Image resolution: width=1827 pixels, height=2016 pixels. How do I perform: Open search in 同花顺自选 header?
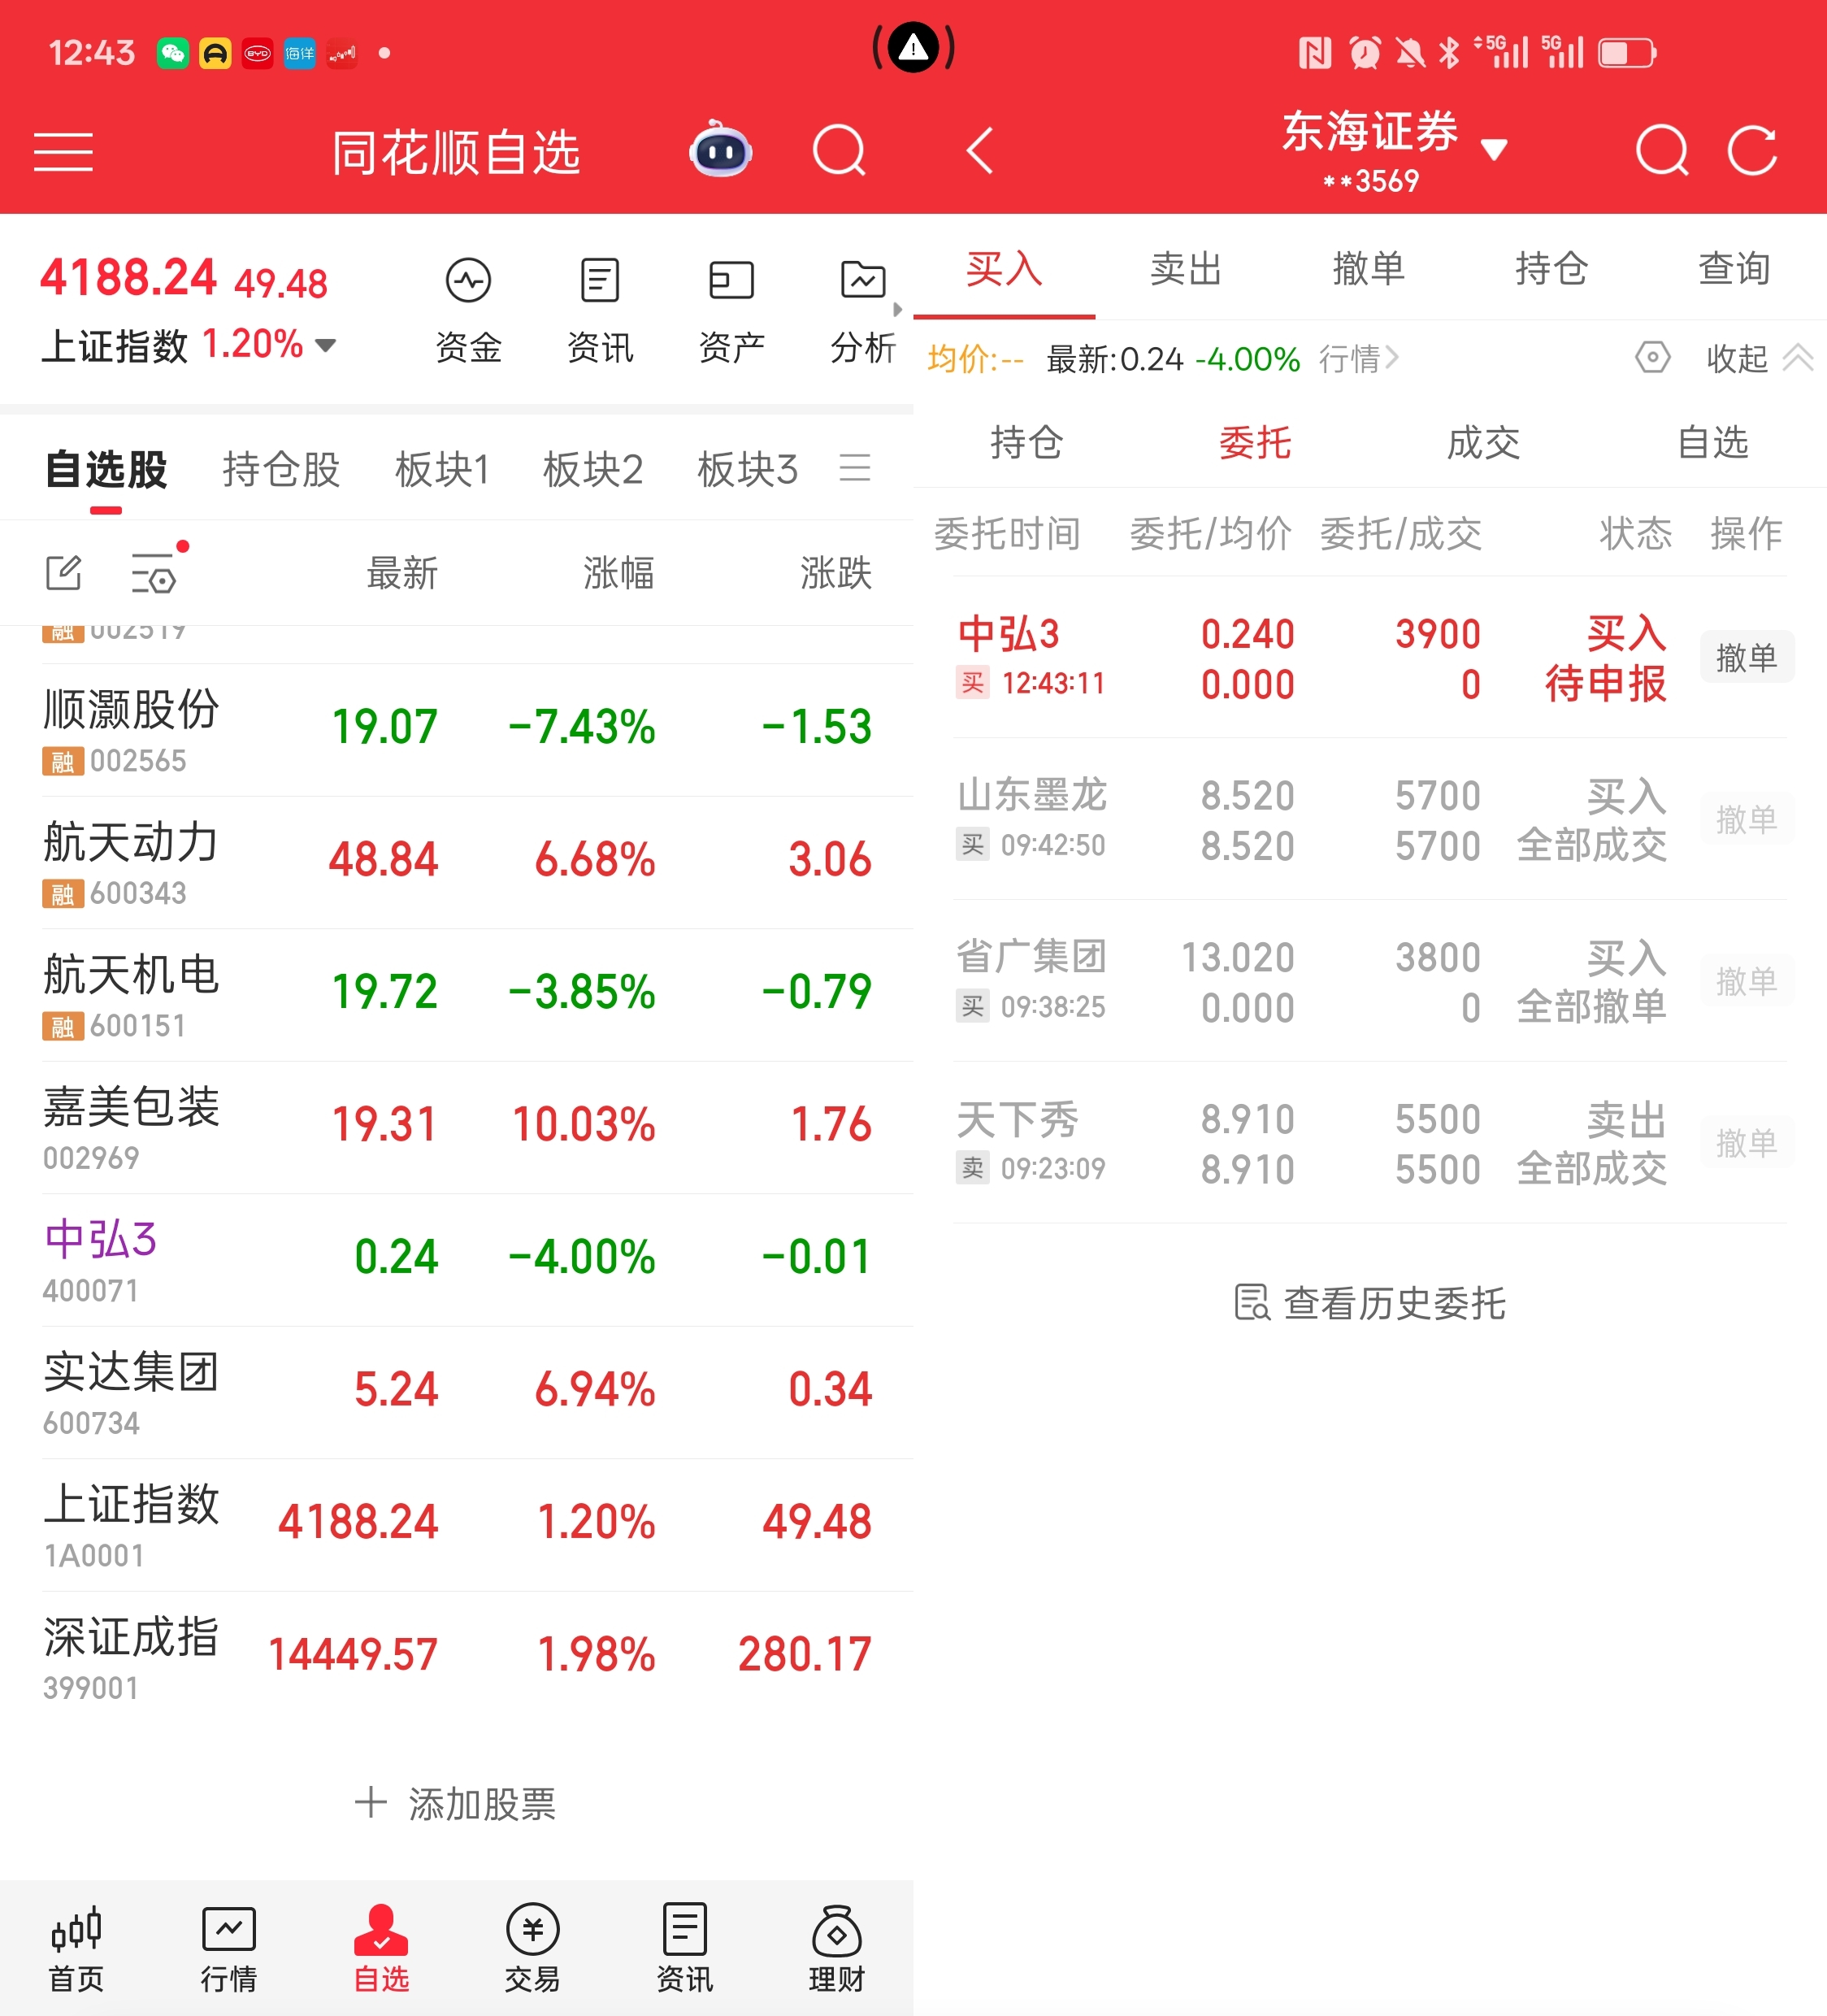(838, 151)
